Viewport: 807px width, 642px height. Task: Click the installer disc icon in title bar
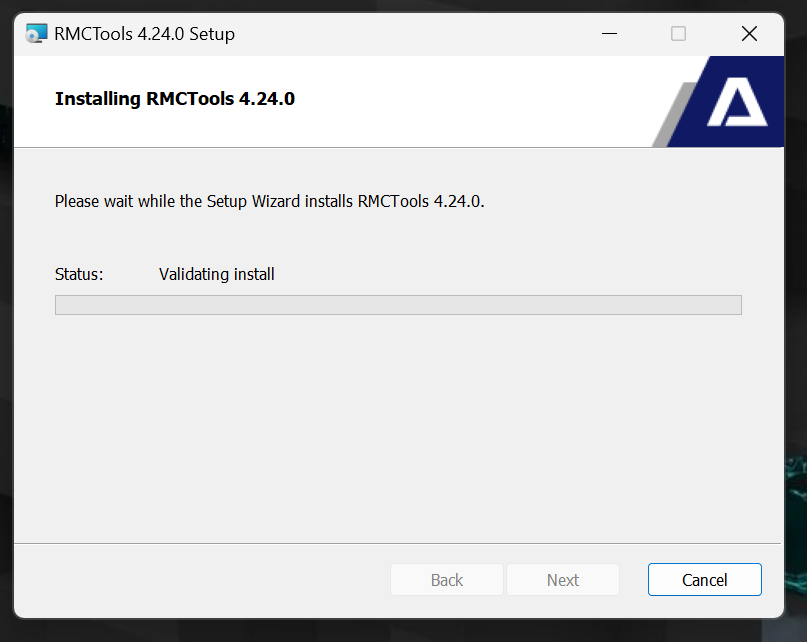click(36, 33)
